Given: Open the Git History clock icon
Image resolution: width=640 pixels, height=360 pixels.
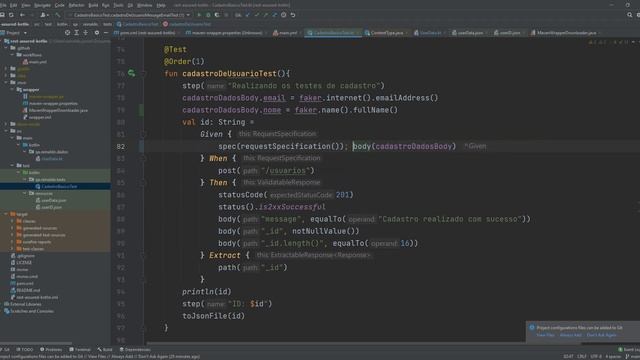Looking at the screenshot, I should pyautogui.click(x=283, y=15).
